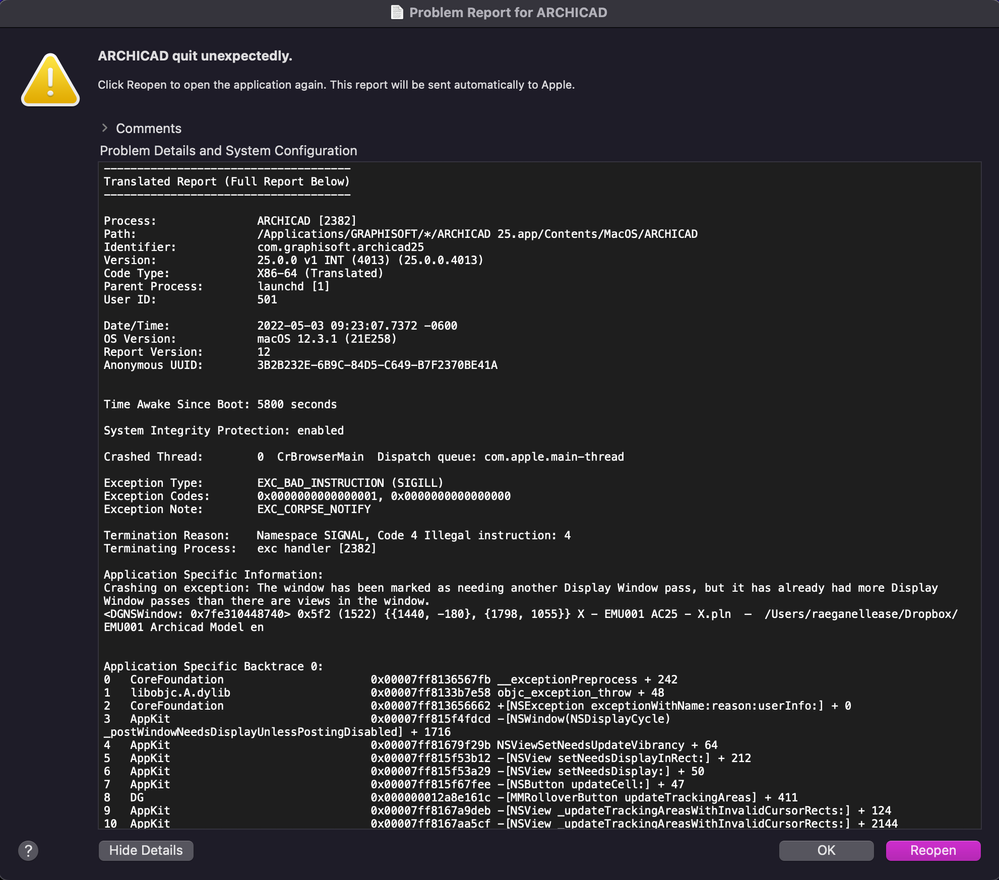Screen dimensions: 999x880
Task: Click 'System Integrity Protection: enabled' line
Action: click(x=224, y=431)
